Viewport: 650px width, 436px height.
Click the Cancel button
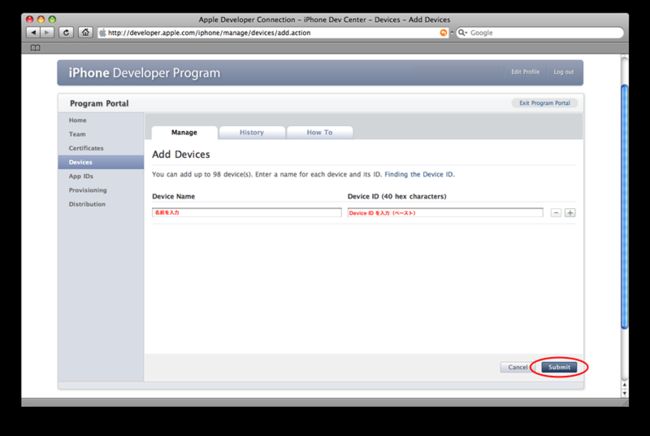[517, 367]
